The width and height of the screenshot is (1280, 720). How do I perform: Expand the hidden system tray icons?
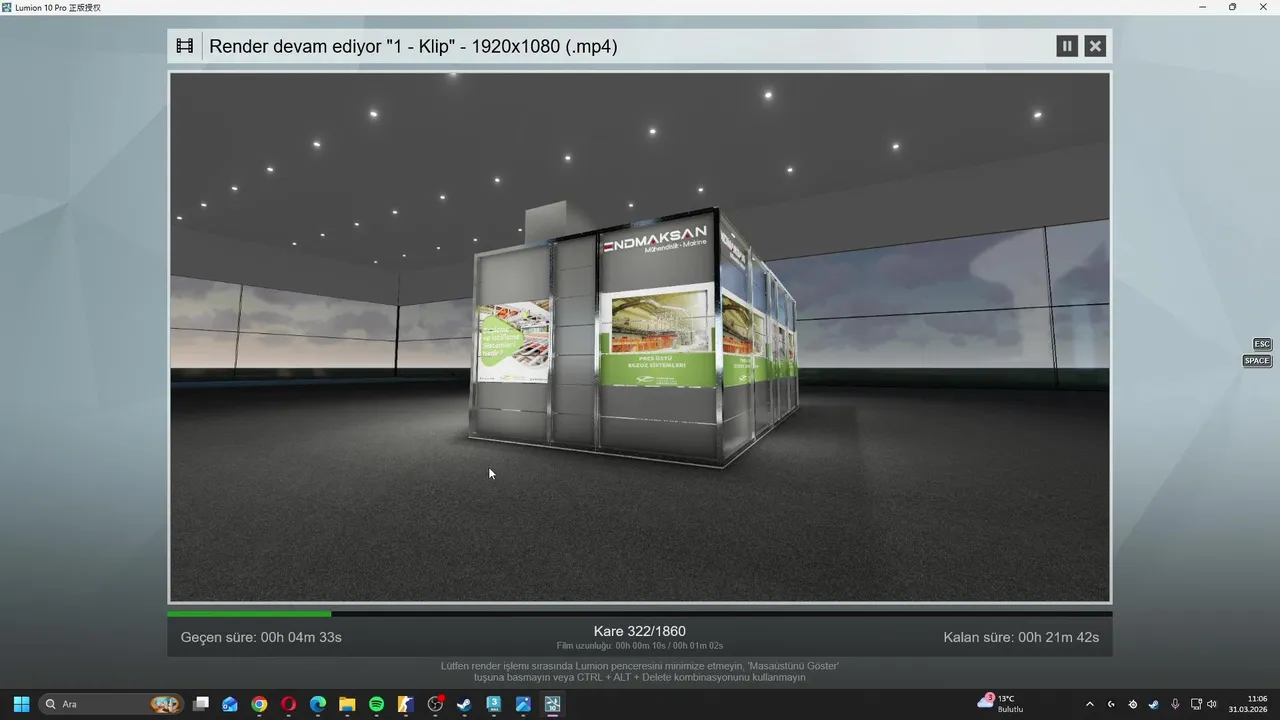tap(1090, 704)
